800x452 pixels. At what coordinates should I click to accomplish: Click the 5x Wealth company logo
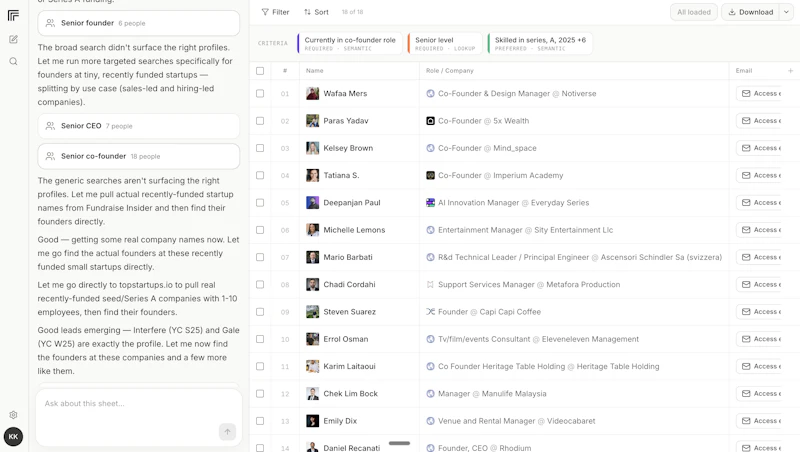tap(430, 121)
